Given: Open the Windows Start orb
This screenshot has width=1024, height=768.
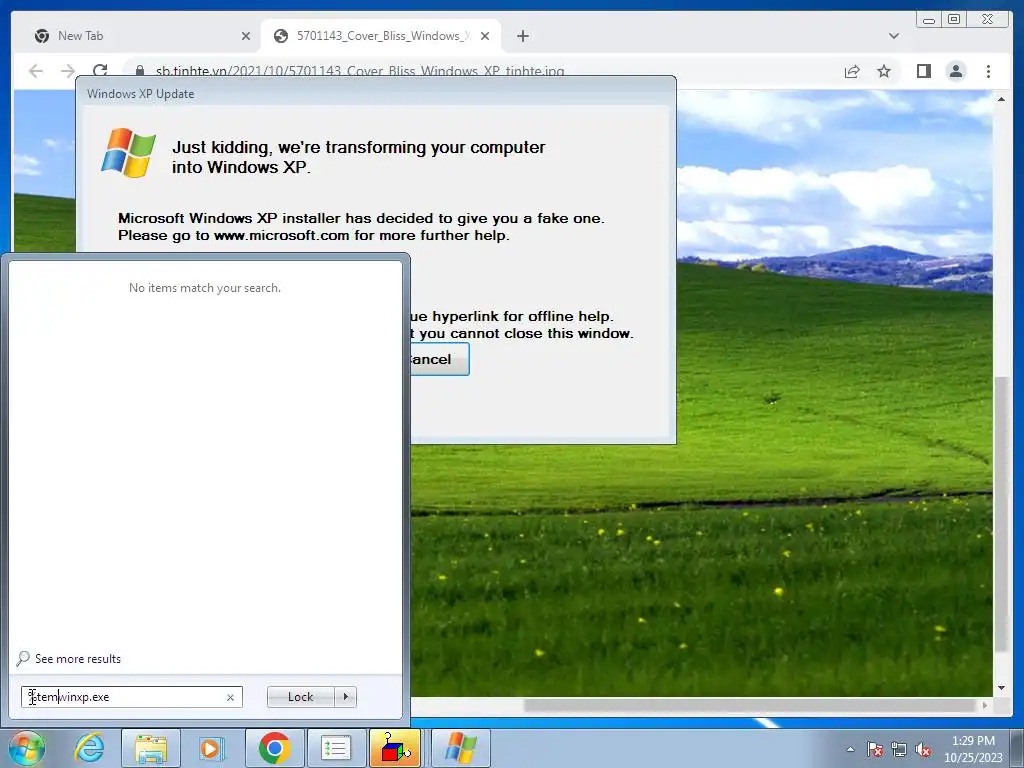Looking at the screenshot, I should (x=26, y=748).
